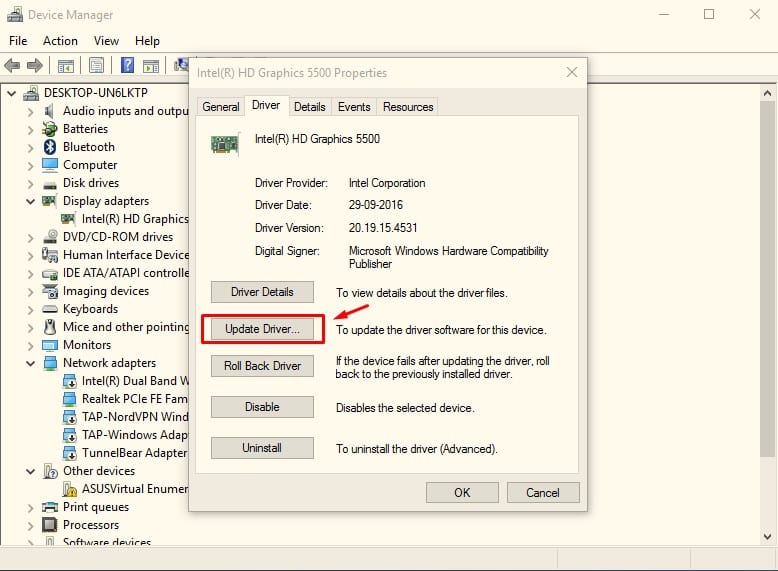
Task: Click the Bluetooth category icon
Action: 50,147
